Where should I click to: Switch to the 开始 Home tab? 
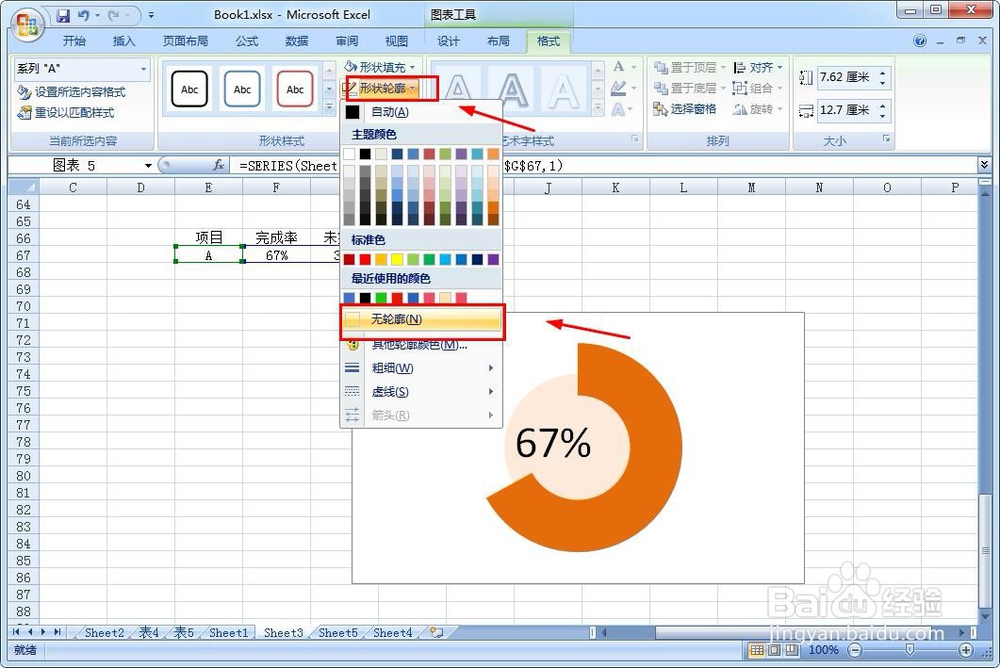pos(74,41)
